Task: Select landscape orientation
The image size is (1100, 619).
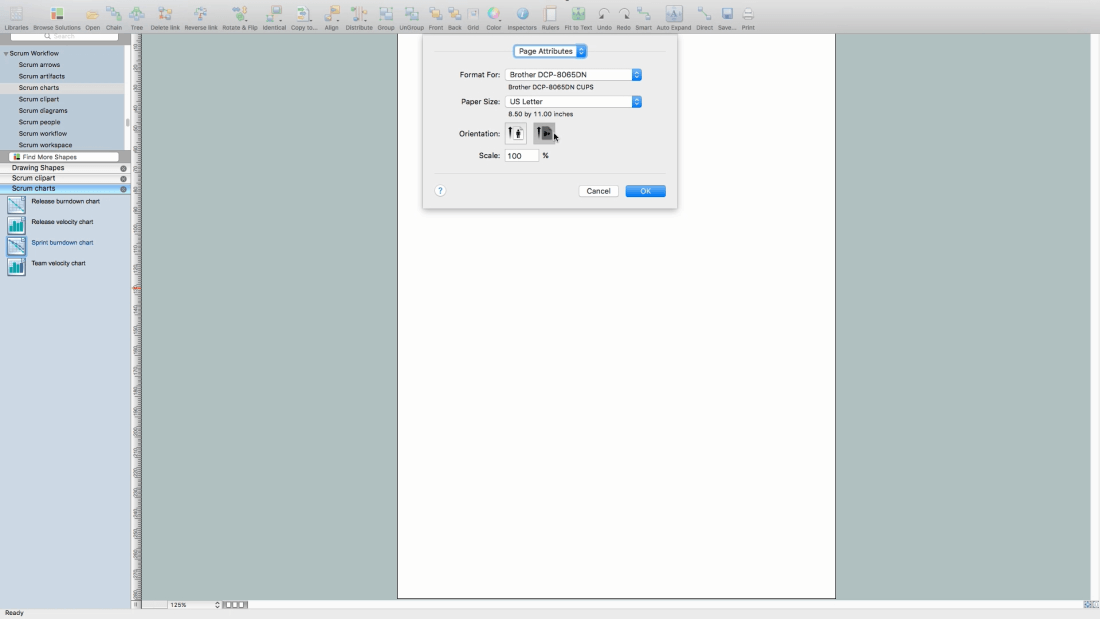Action: [x=543, y=133]
